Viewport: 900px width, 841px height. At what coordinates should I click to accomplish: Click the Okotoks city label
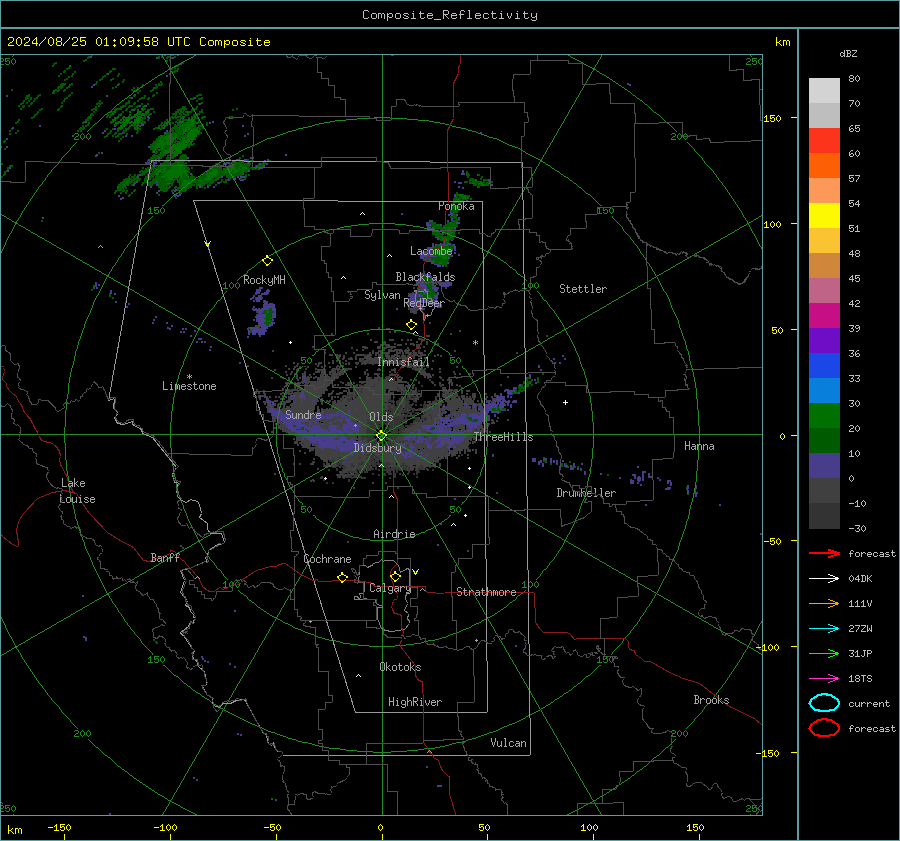click(400, 667)
